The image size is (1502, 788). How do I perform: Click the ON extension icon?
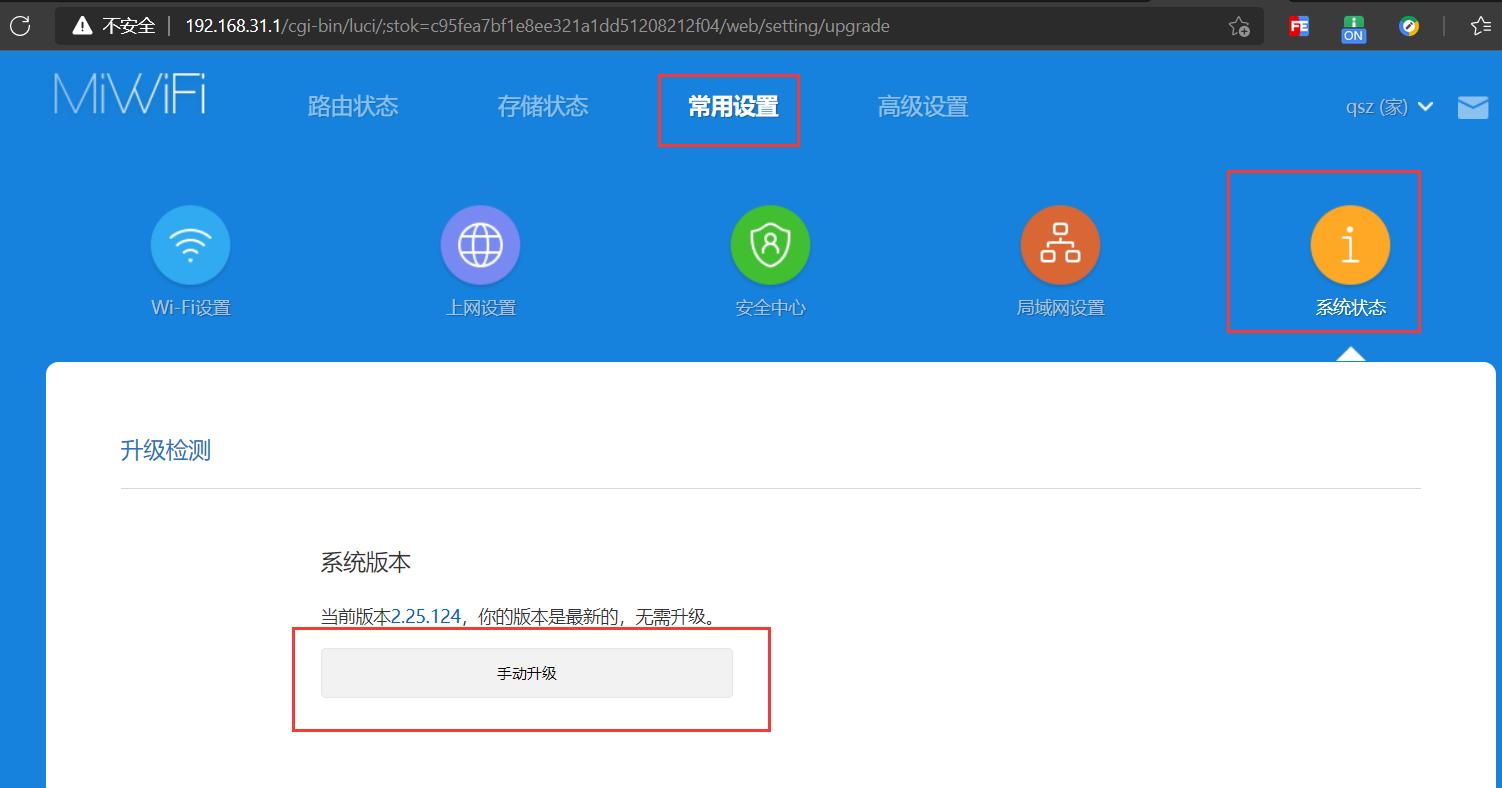pyautogui.click(x=1353, y=27)
